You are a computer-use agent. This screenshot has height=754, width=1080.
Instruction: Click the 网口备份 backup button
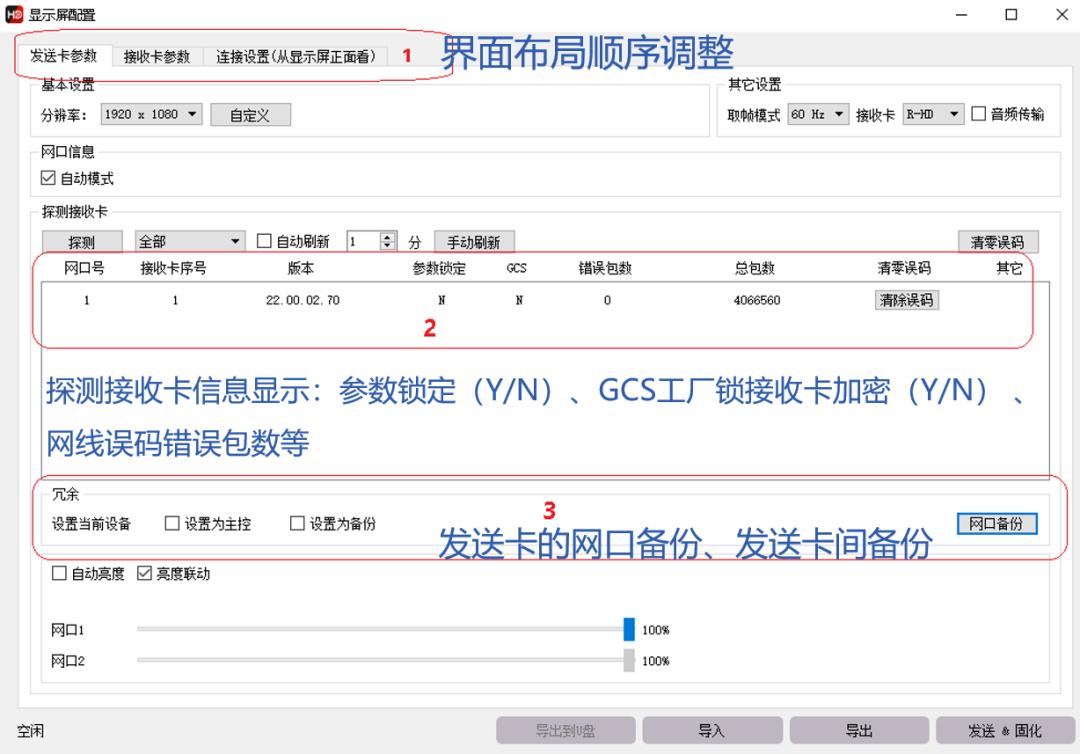point(996,522)
